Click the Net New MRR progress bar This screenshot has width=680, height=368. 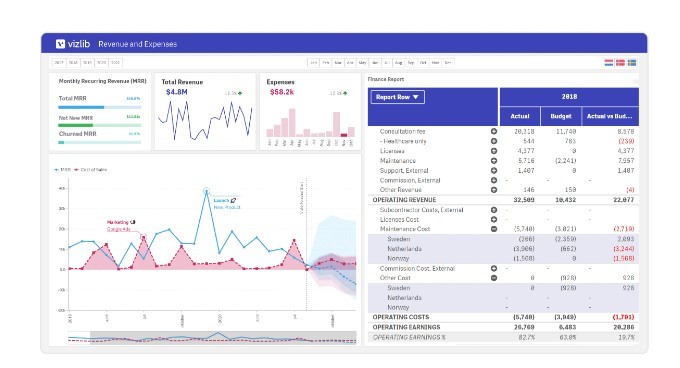pos(99,125)
